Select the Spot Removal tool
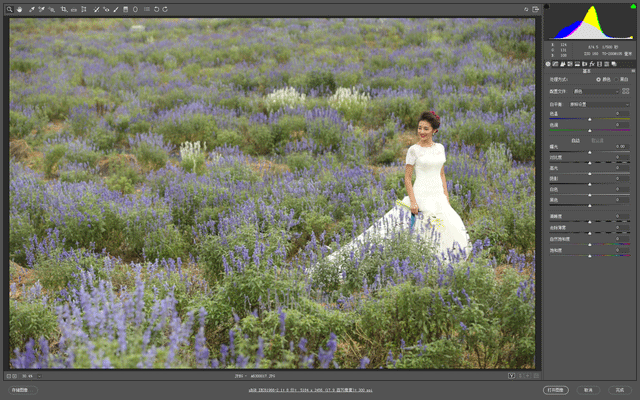Screen dimensions: 640x400 click(96, 9)
